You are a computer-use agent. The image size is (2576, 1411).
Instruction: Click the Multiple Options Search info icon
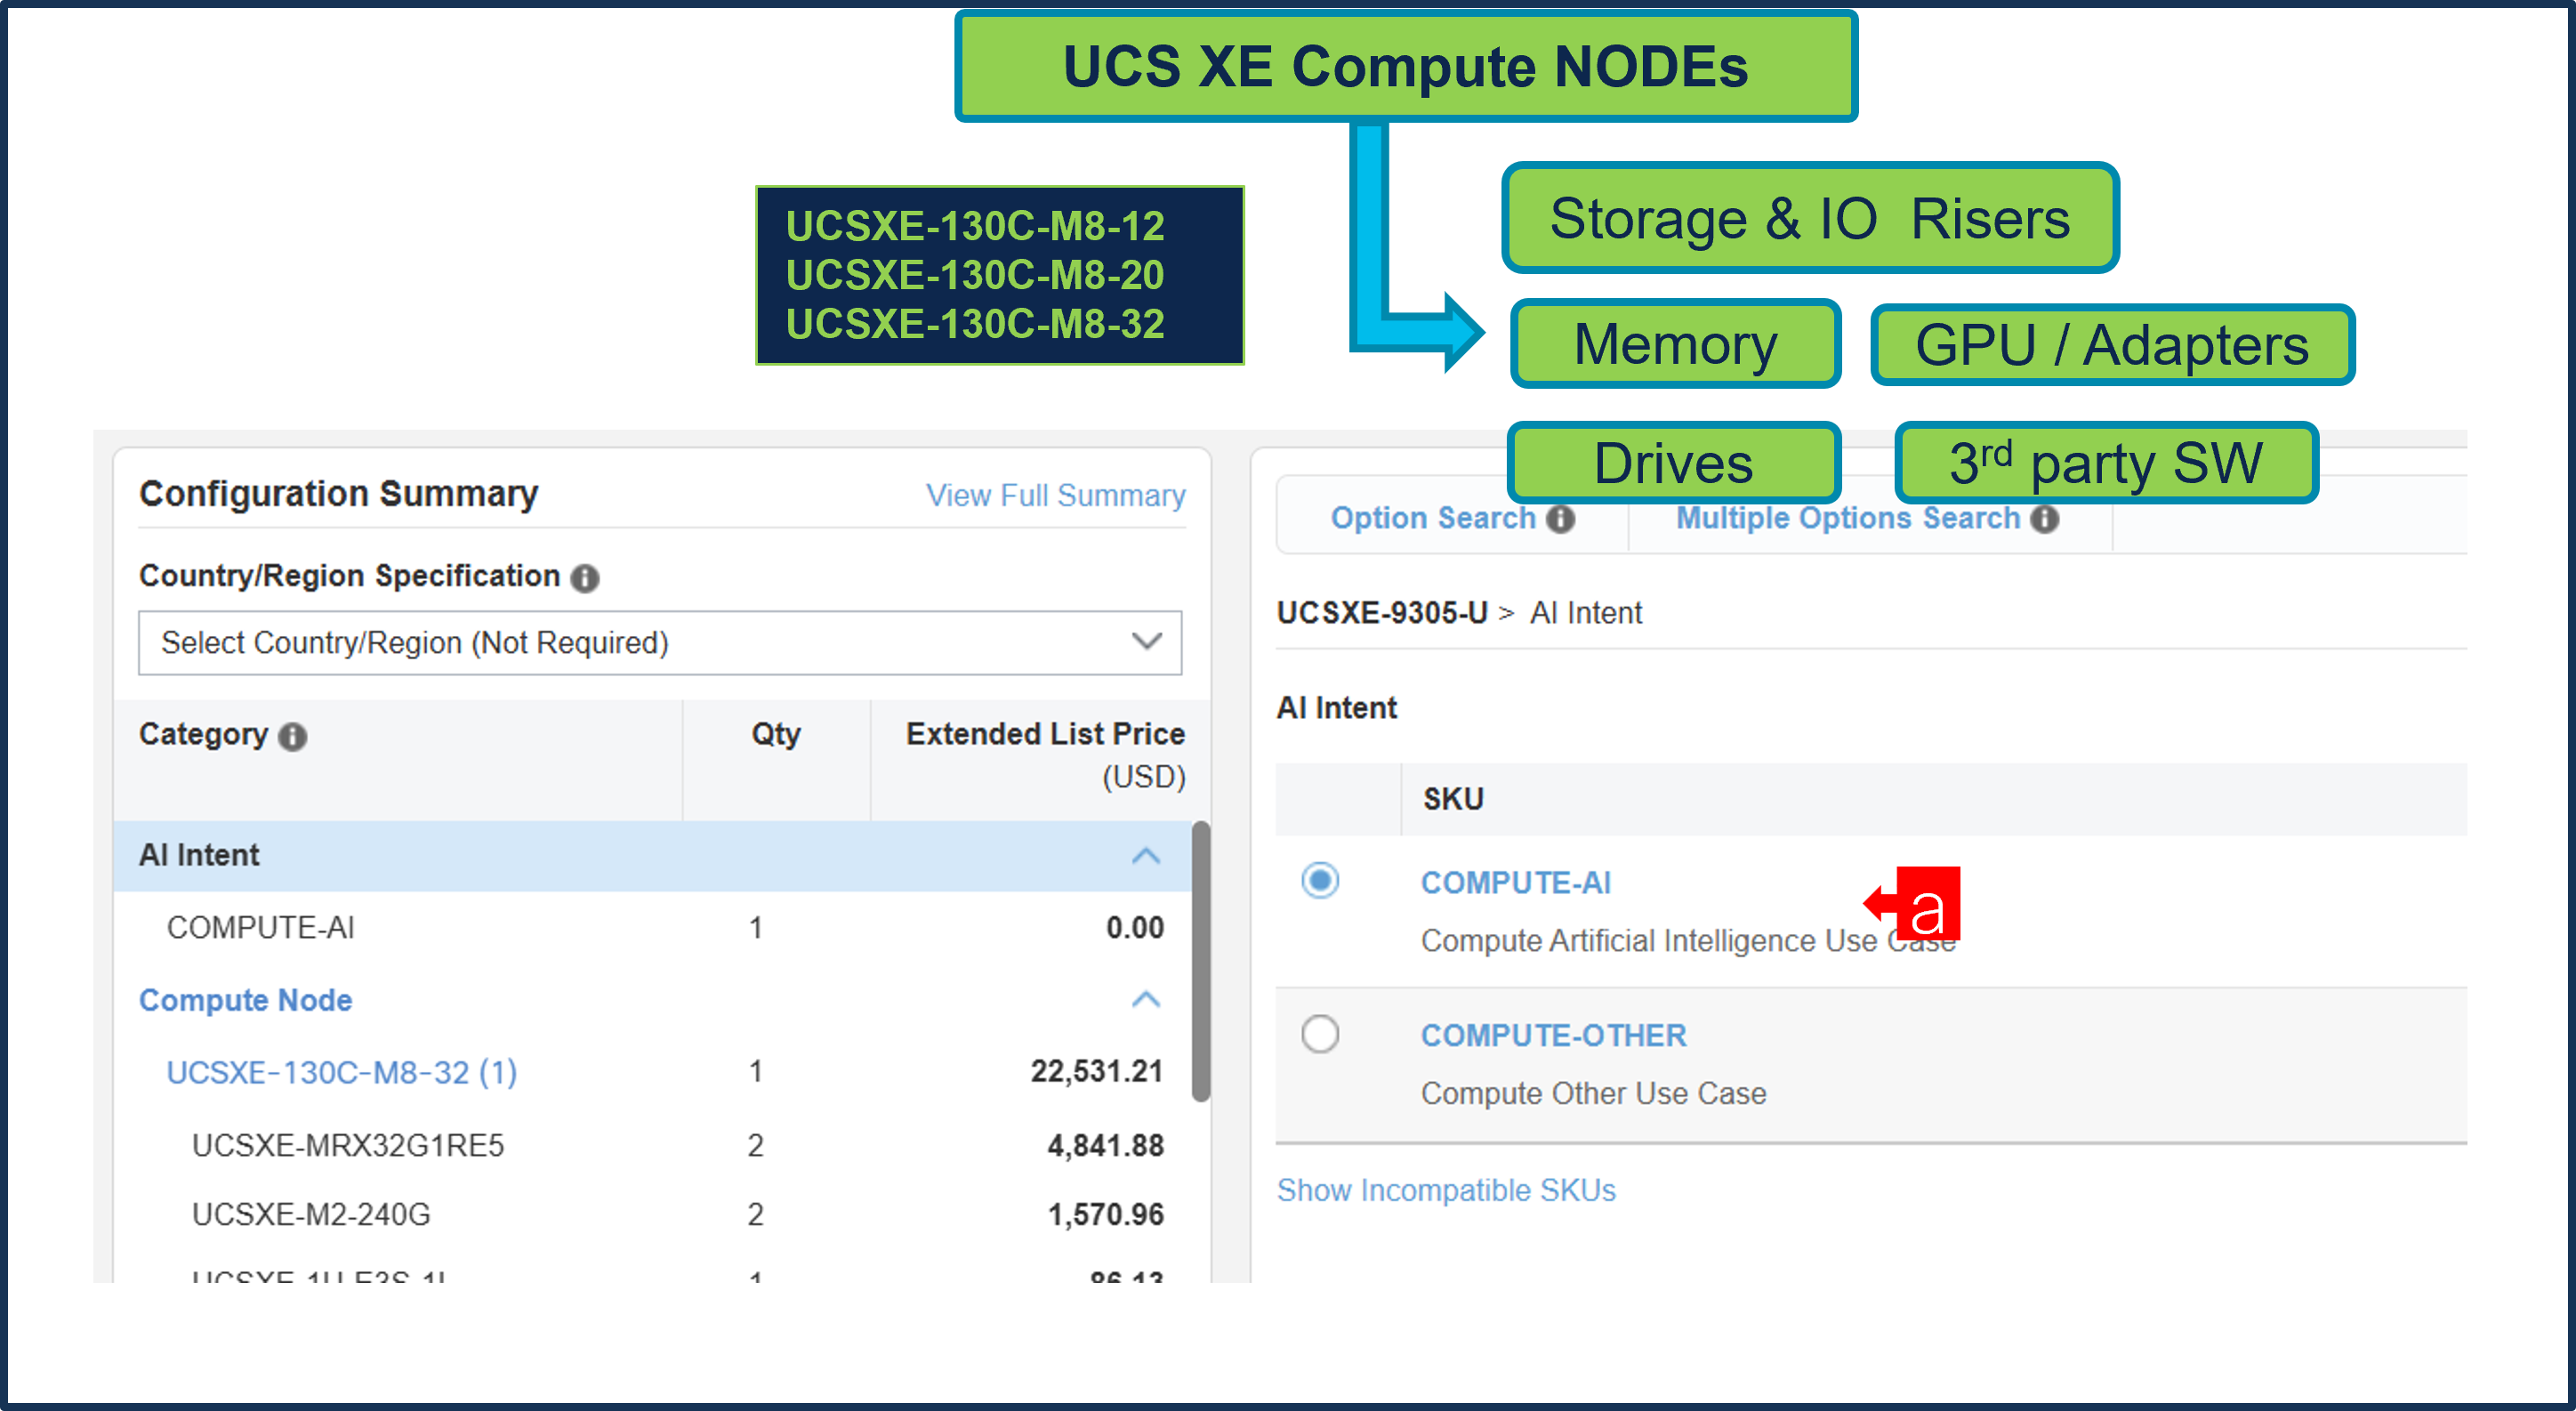2046,518
